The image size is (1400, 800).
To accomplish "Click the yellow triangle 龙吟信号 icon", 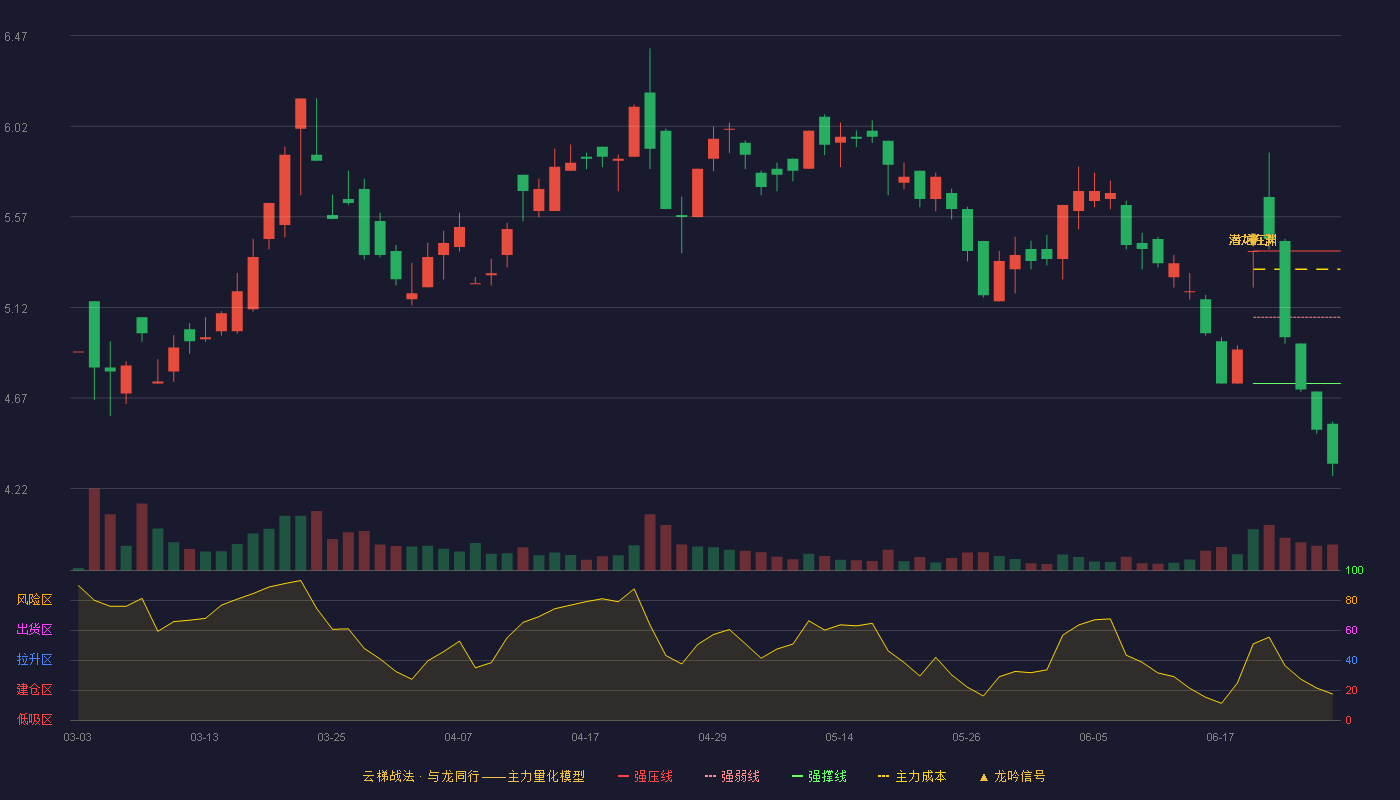I will point(984,777).
